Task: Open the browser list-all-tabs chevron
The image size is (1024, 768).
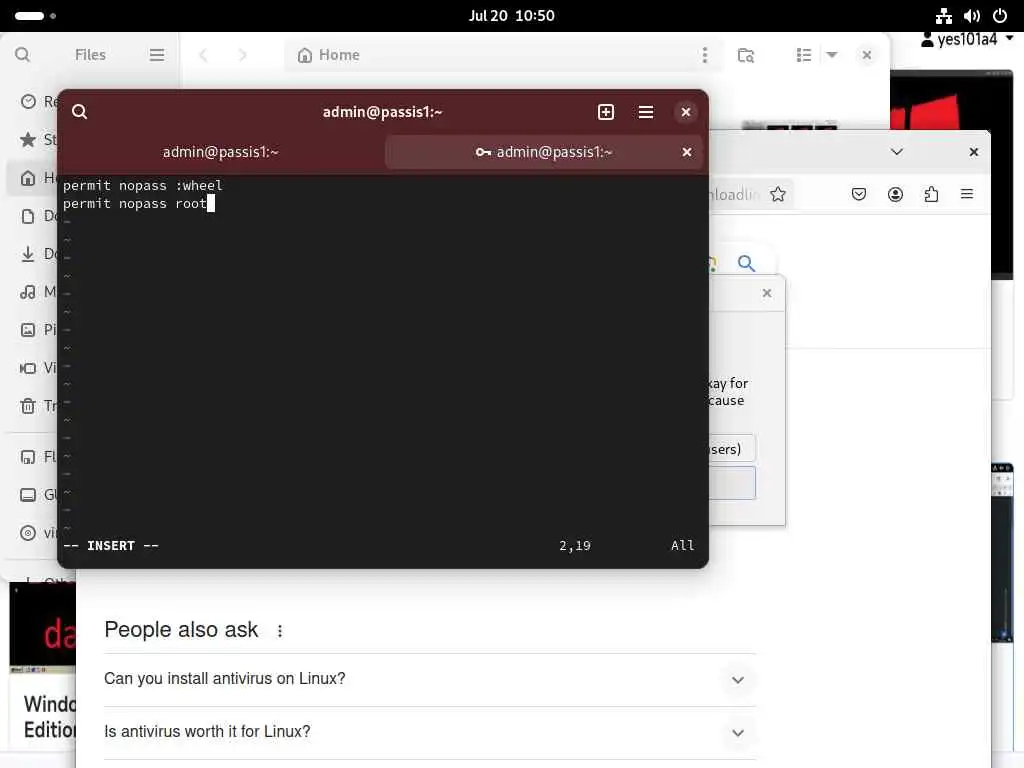Action: [x=897, y=152]
